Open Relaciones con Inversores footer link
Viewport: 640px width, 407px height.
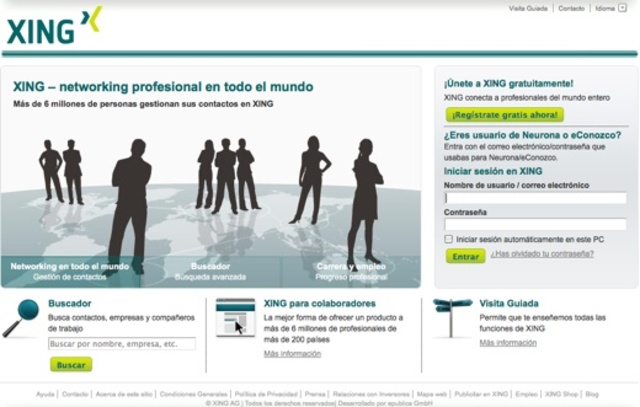tap(371, 394)
